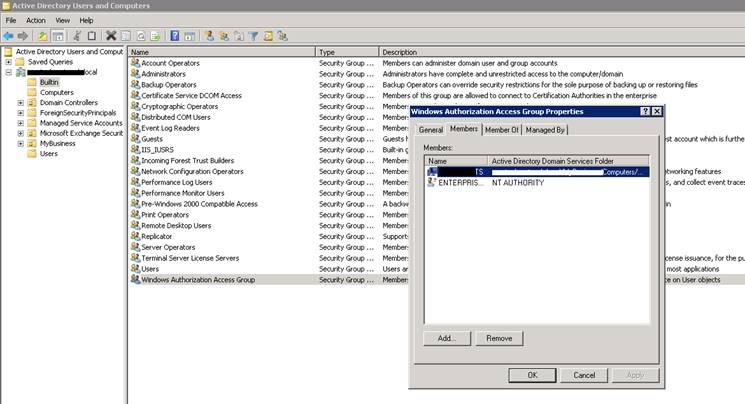
Task: Collapse the domain node in the tree
Action: point(9,72)
